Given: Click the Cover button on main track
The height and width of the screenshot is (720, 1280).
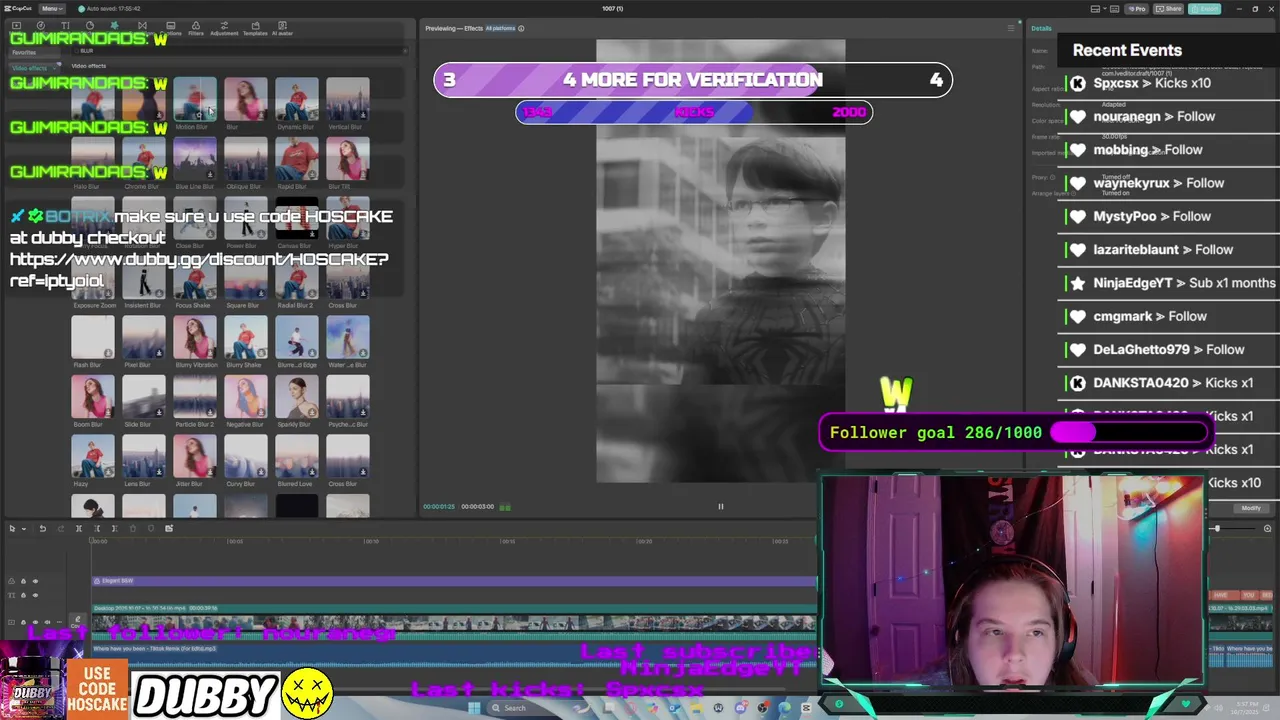Looking at the screenshot, I should point(78,620).
